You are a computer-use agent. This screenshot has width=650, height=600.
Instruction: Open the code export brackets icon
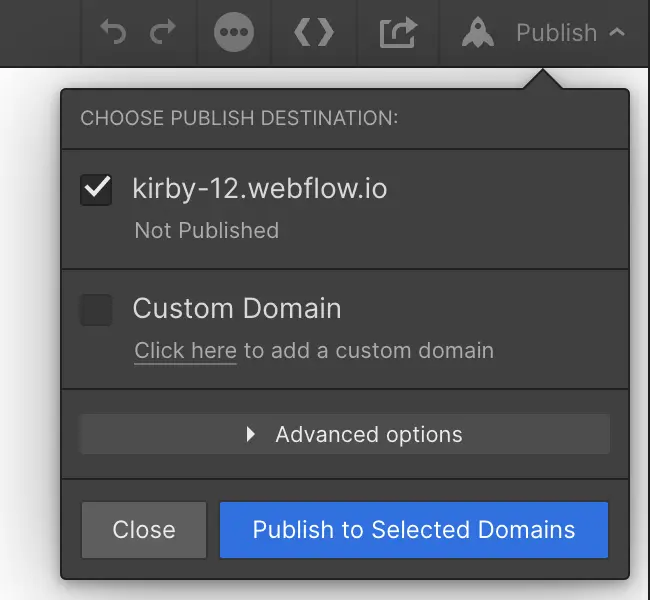[x=314, y=32]
